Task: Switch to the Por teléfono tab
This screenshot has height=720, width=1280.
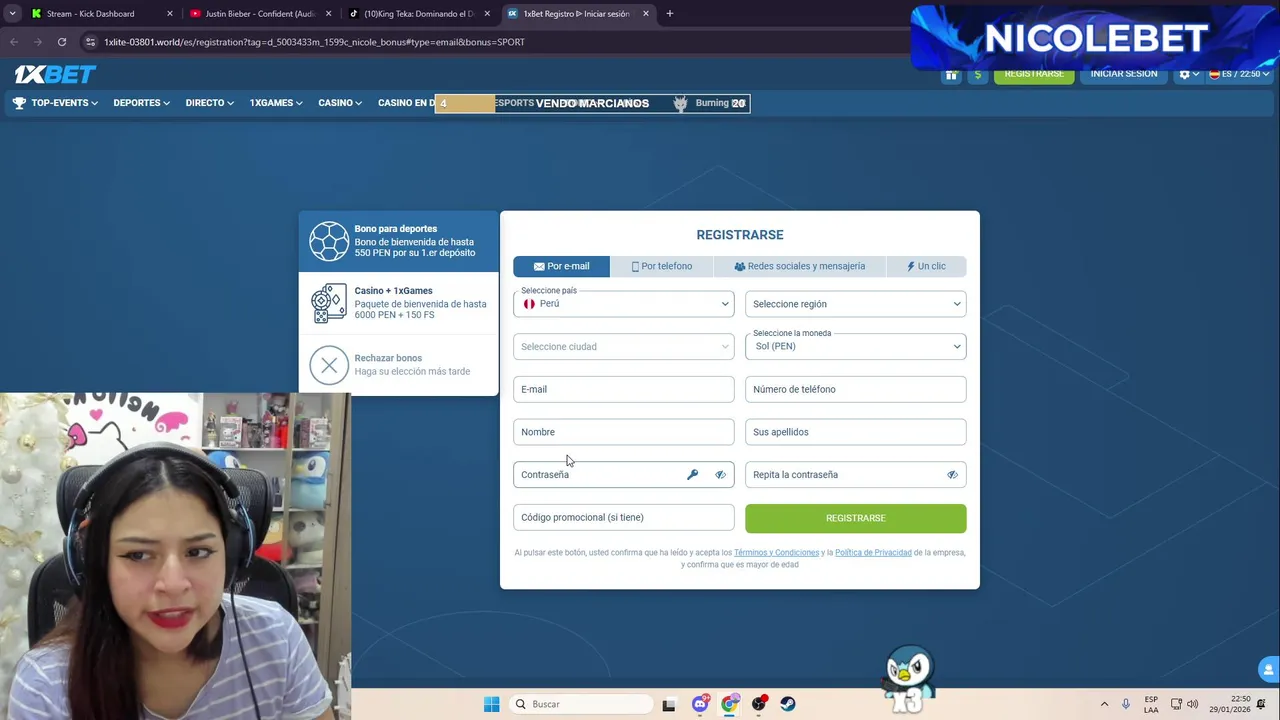Action: pos(662,266)
